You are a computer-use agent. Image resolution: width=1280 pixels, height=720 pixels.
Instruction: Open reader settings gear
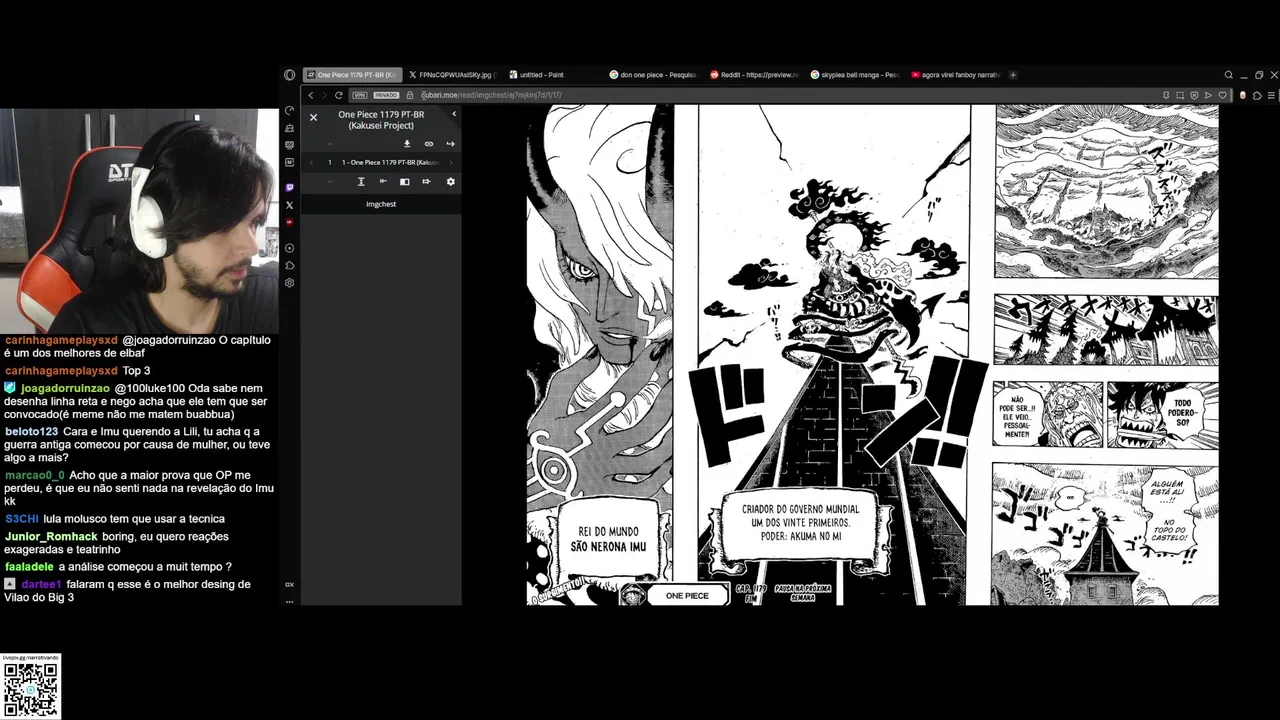coord(450,182)
